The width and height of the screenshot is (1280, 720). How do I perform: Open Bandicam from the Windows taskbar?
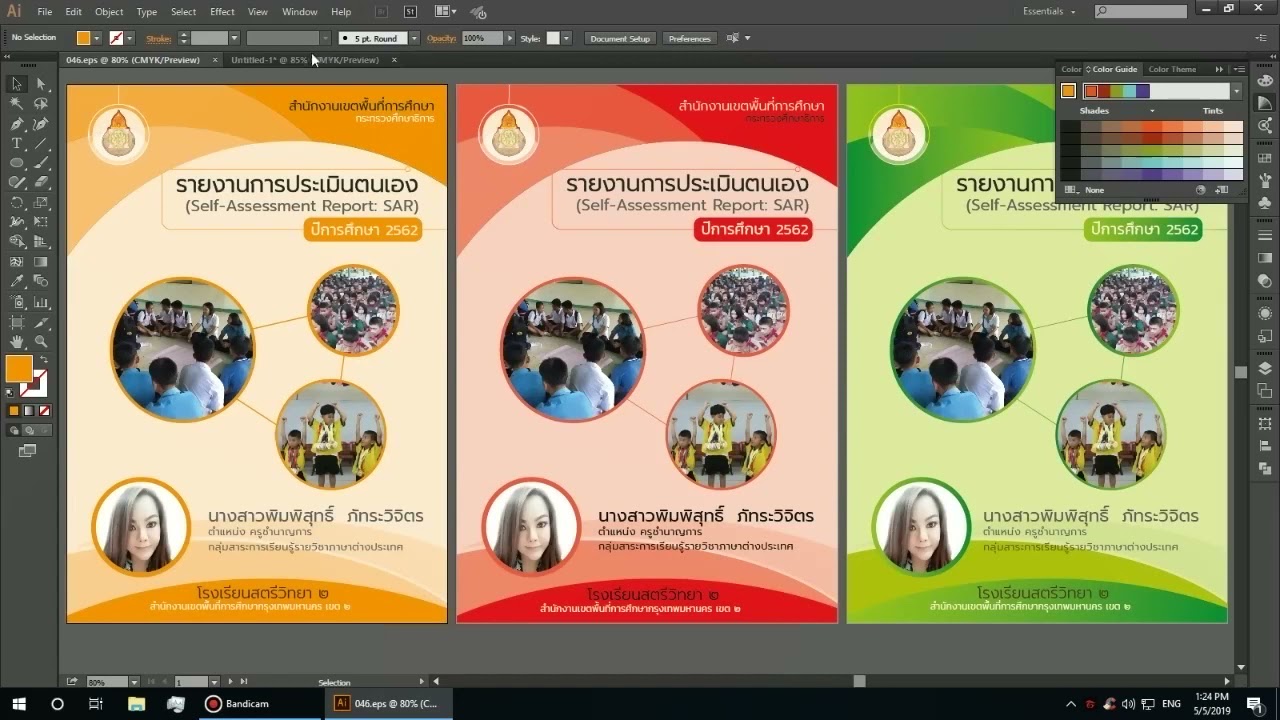[237, 704]
